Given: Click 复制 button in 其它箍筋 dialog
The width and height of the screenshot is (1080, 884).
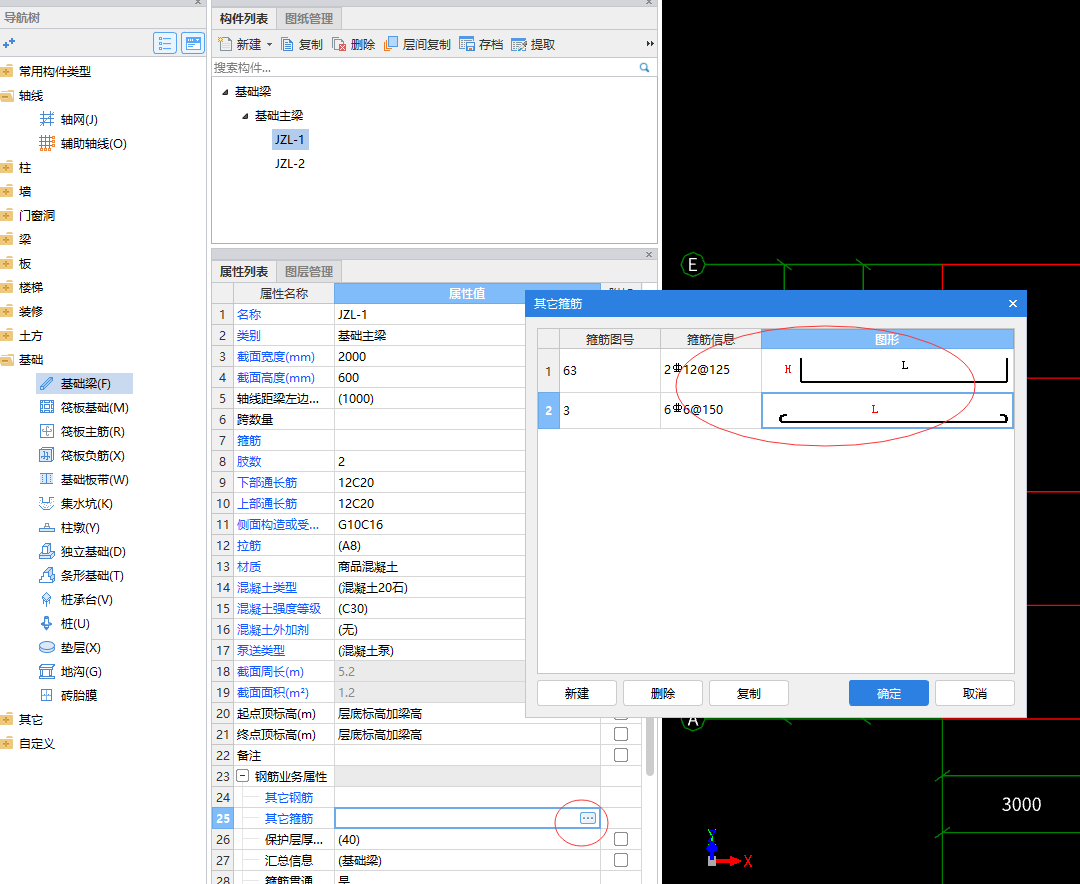Looking at the screenshot, I should point(749,693).
